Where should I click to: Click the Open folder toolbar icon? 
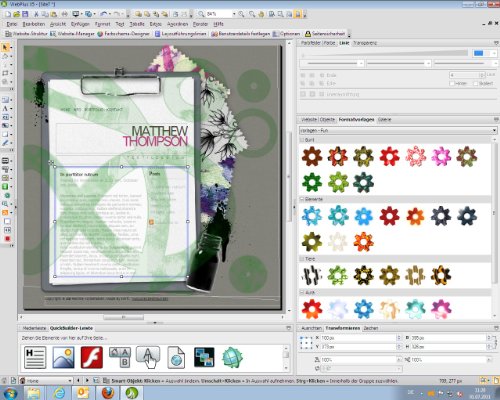[17, 14]
